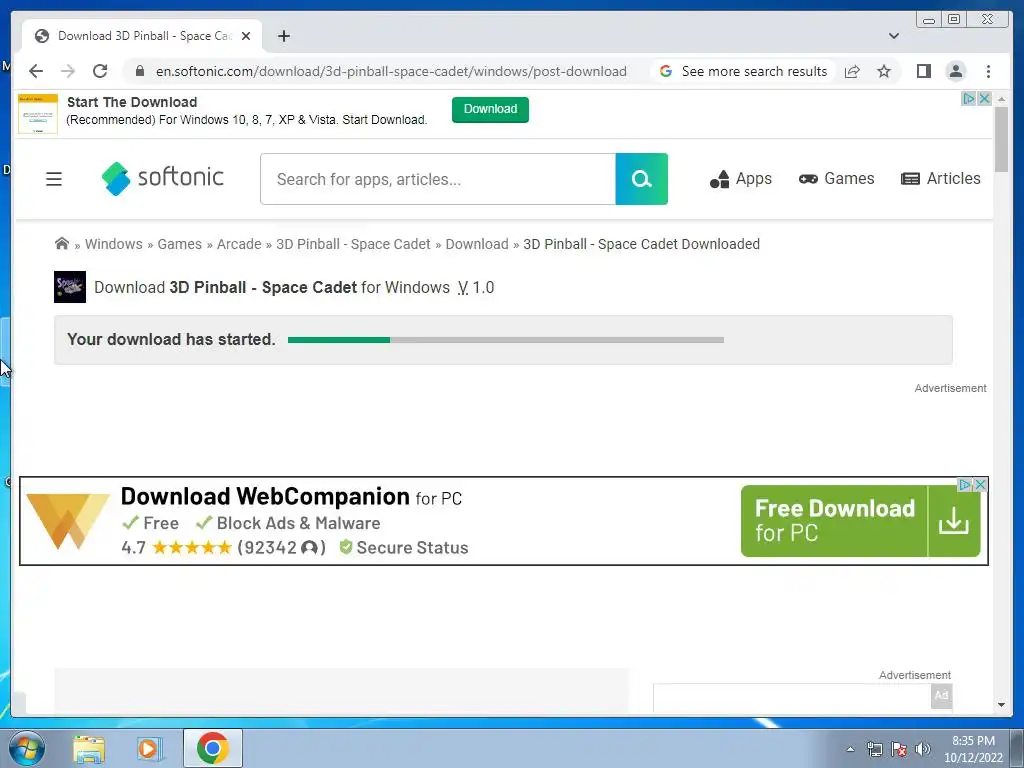Click Chrome icon in taskbar
The height and width of the screenshot is (768, 1024).
213,748
